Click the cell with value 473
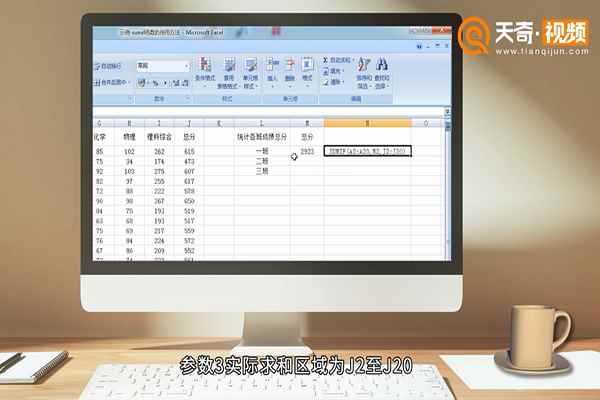Screen dimensions: 600x400 [189, 162]
